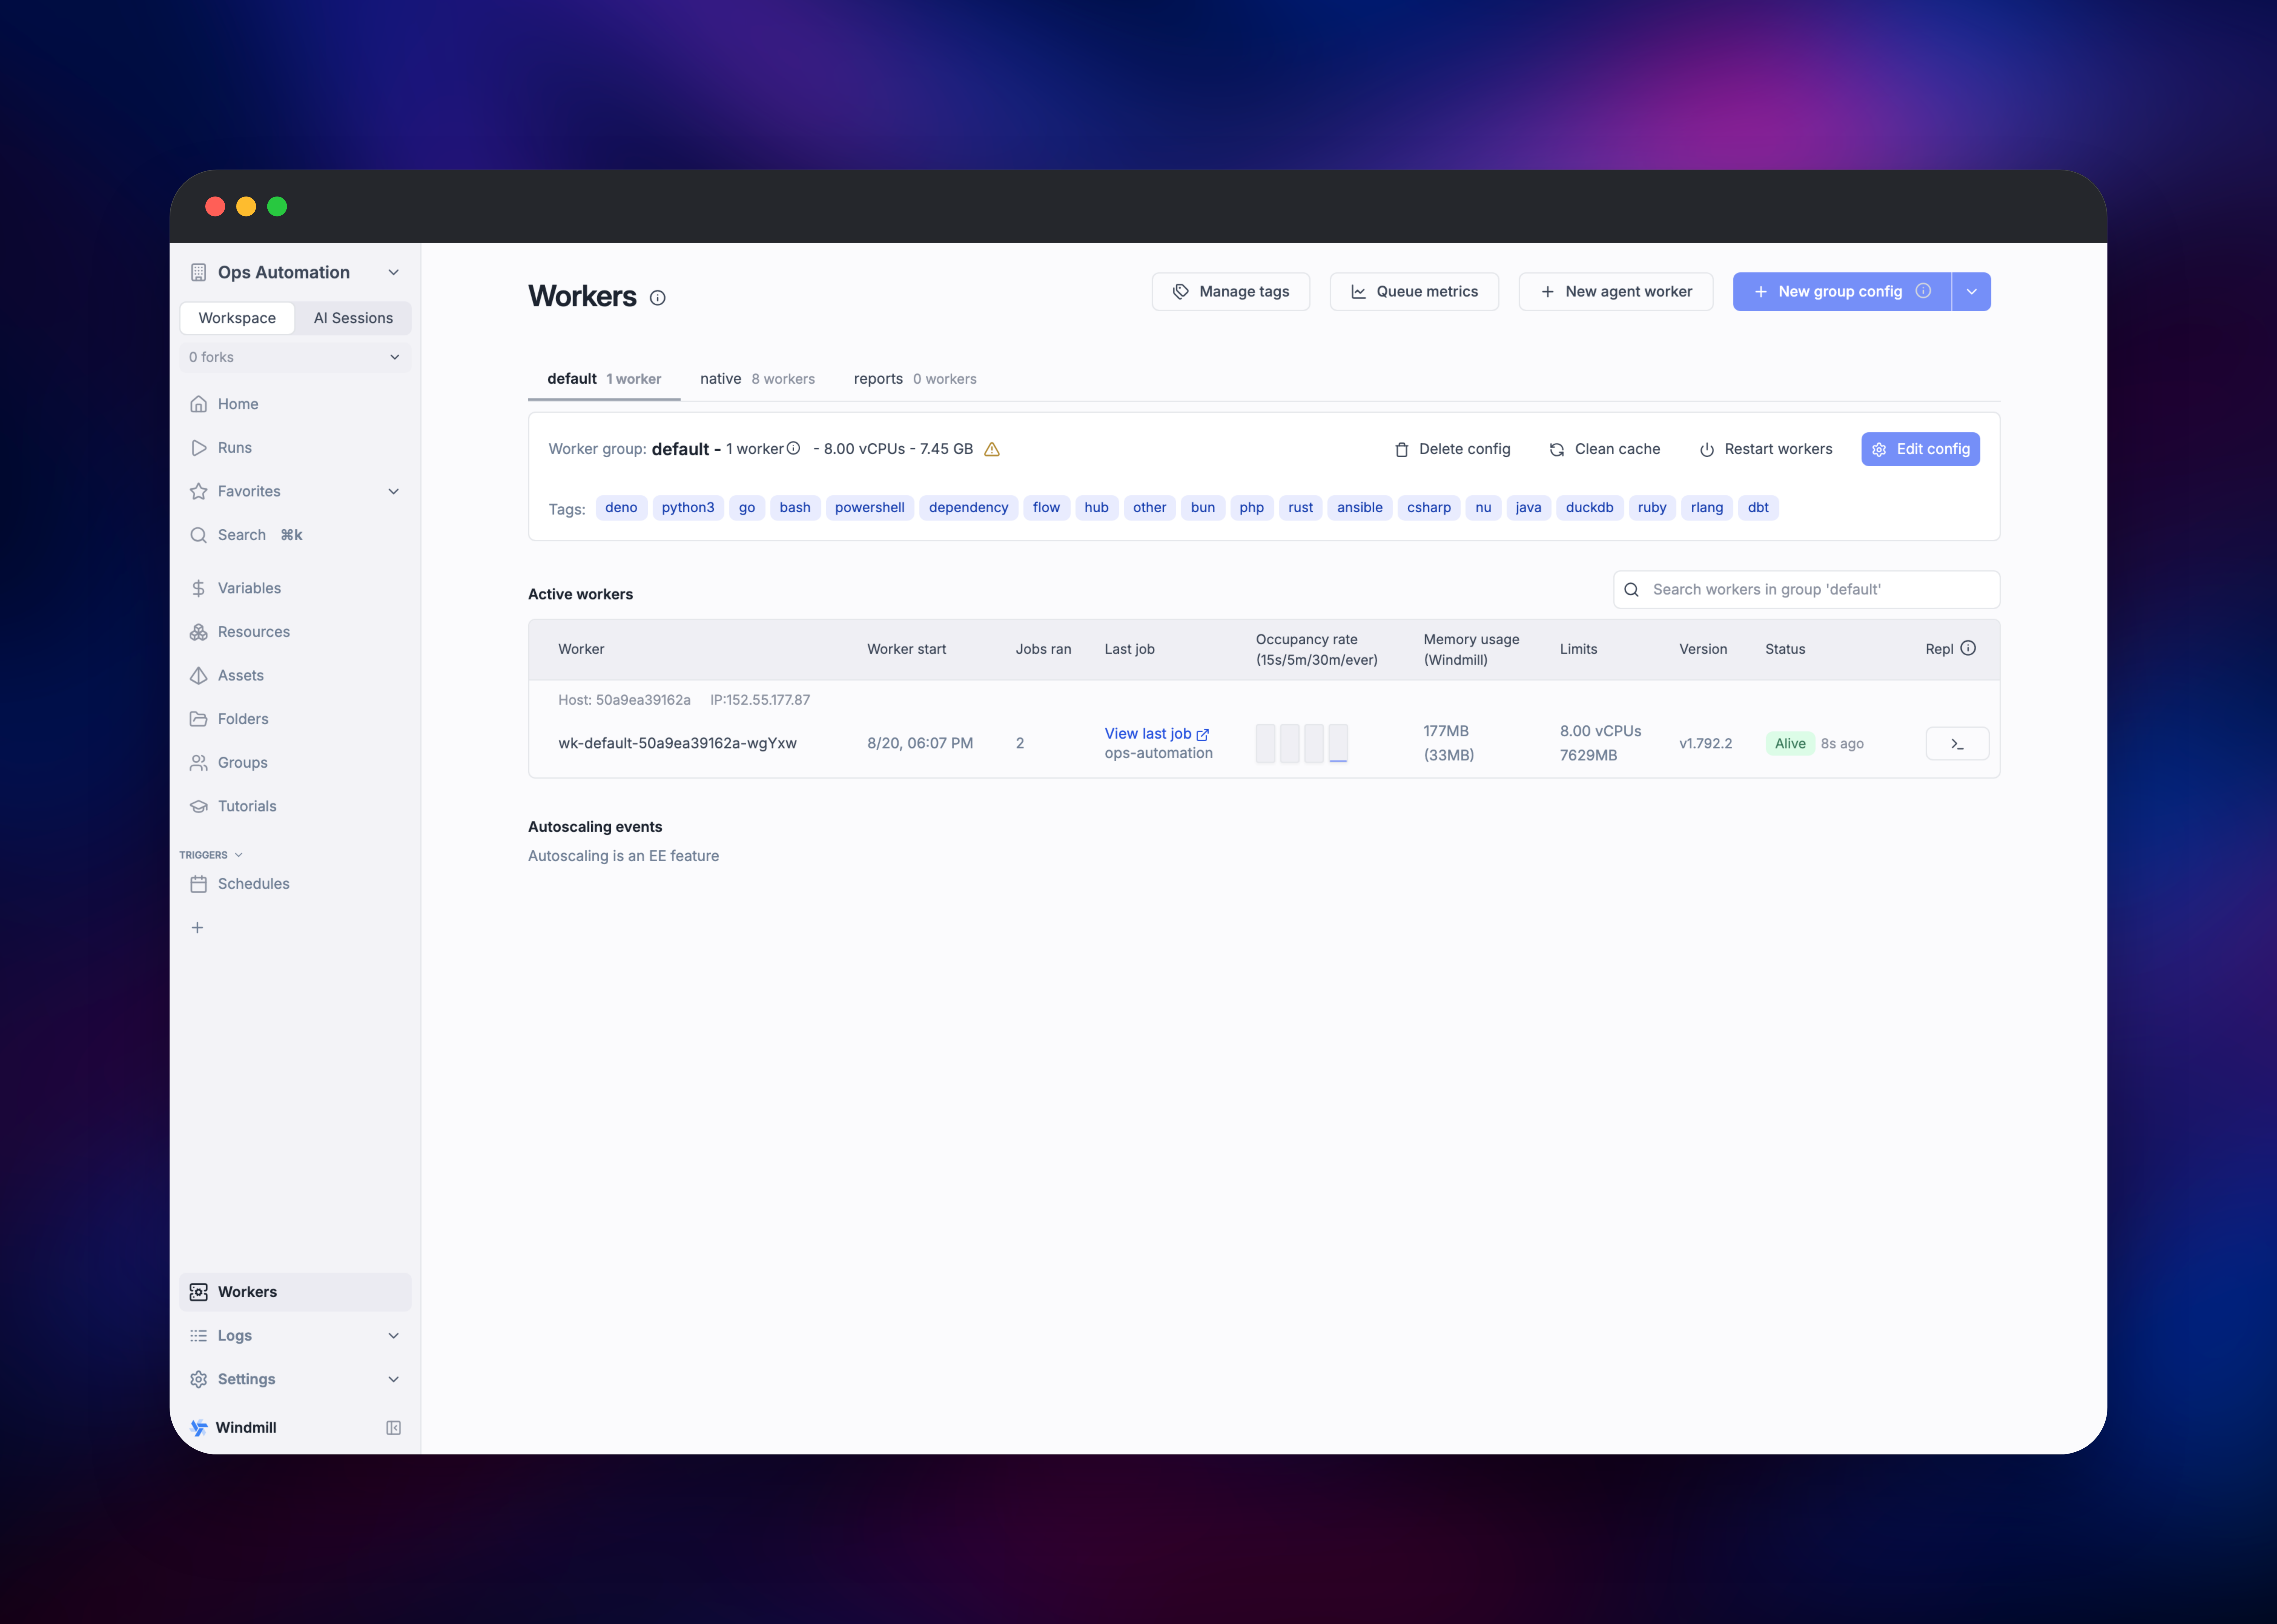Click the IP:152.55.177.87 text
This screenshot has width=2277, height=1624.
pos(760,700)
